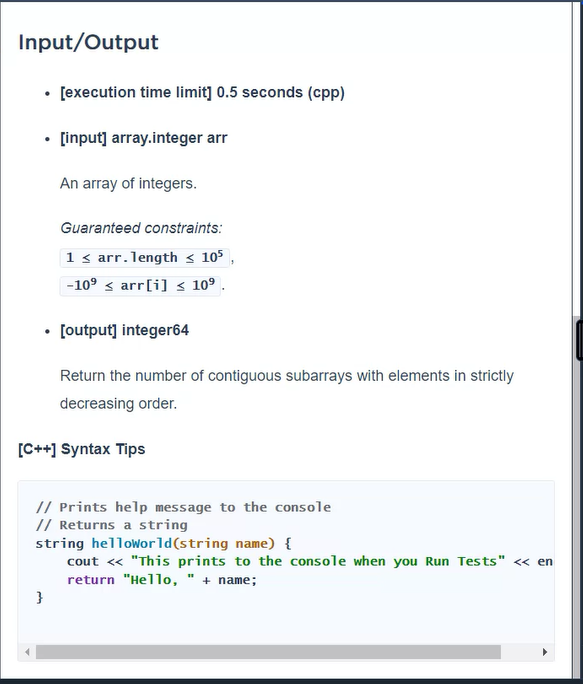583x684 pixels.
Task: Click the code block's right scroll arrow
Action: click(545, 652)
